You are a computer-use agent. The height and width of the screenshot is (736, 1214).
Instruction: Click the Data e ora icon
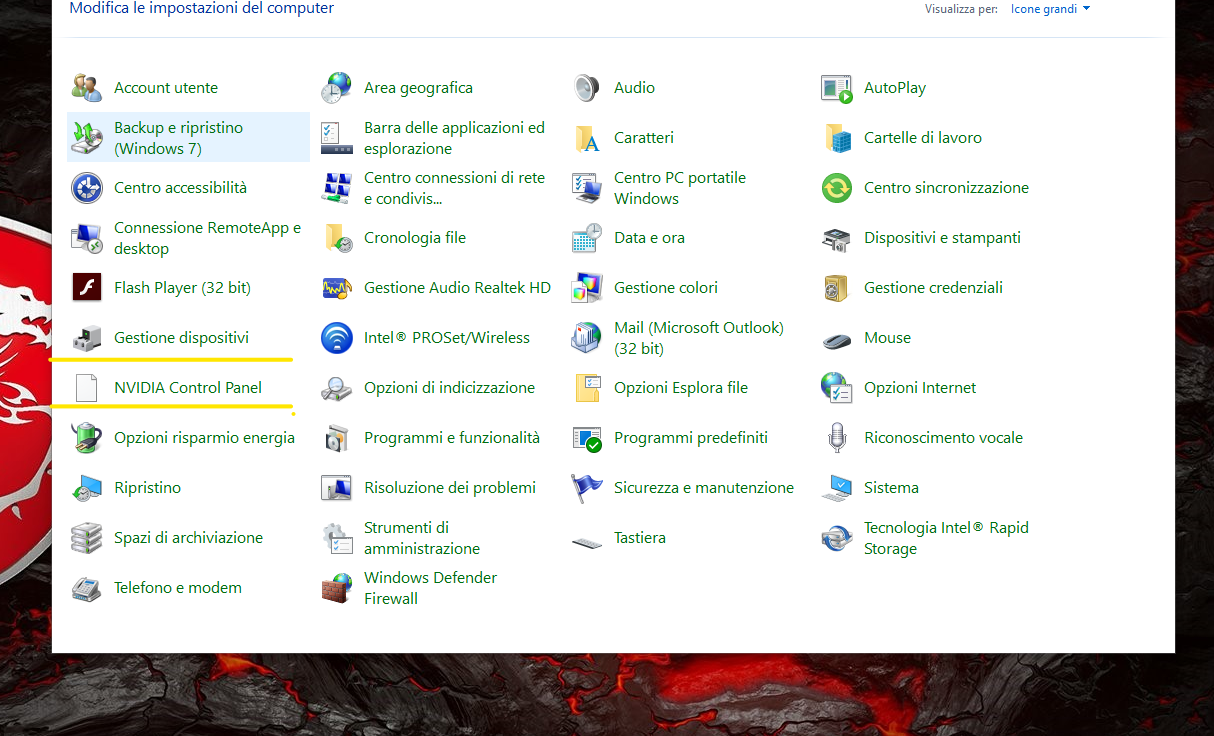point(587,238)
